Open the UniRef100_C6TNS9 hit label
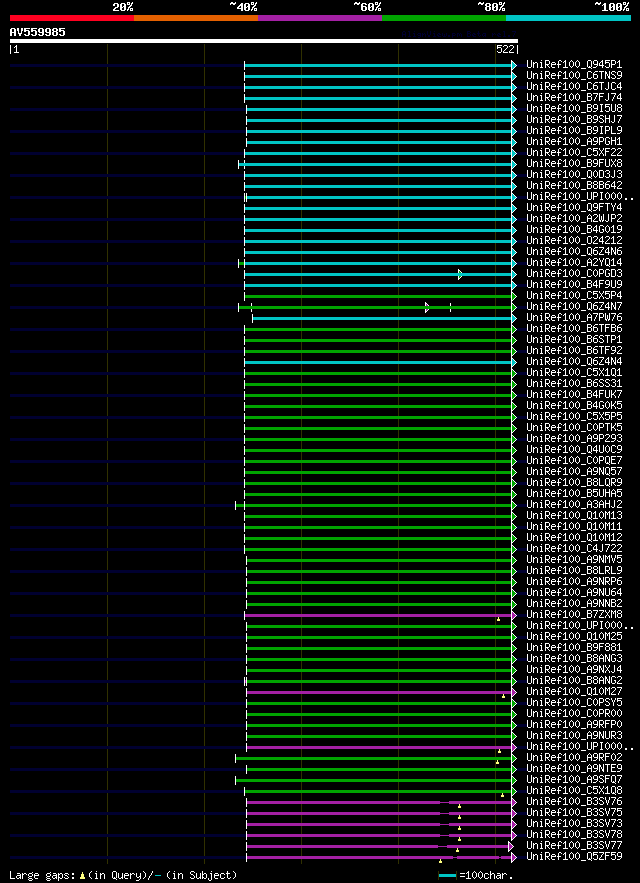 (574, 75)
